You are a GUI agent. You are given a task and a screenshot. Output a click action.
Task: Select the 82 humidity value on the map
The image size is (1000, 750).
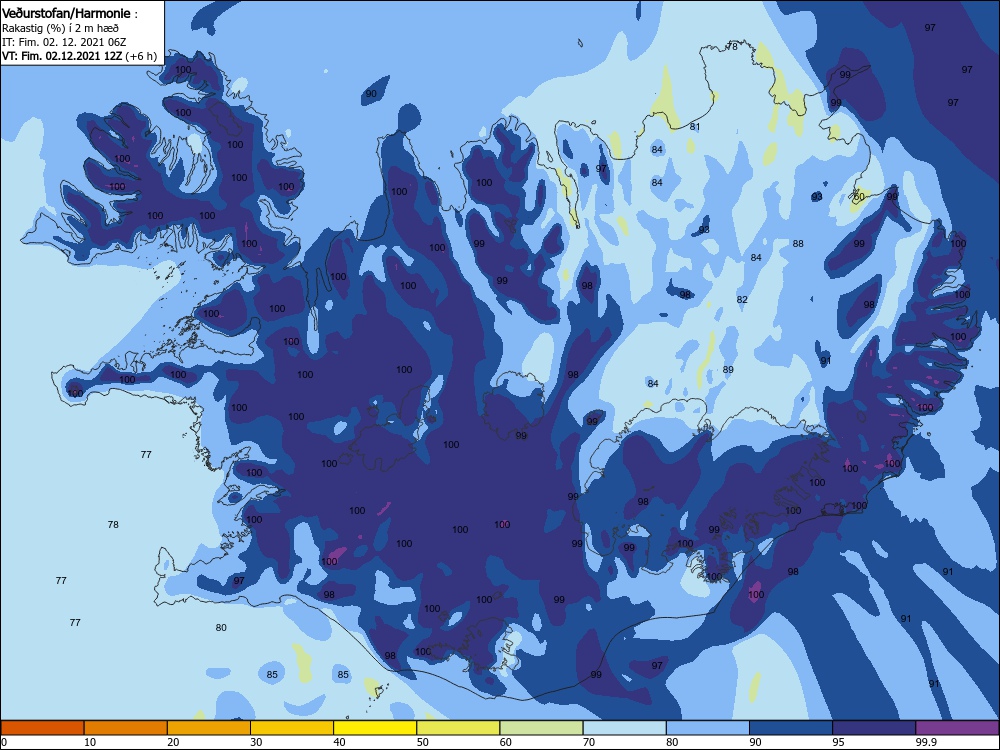742,300
